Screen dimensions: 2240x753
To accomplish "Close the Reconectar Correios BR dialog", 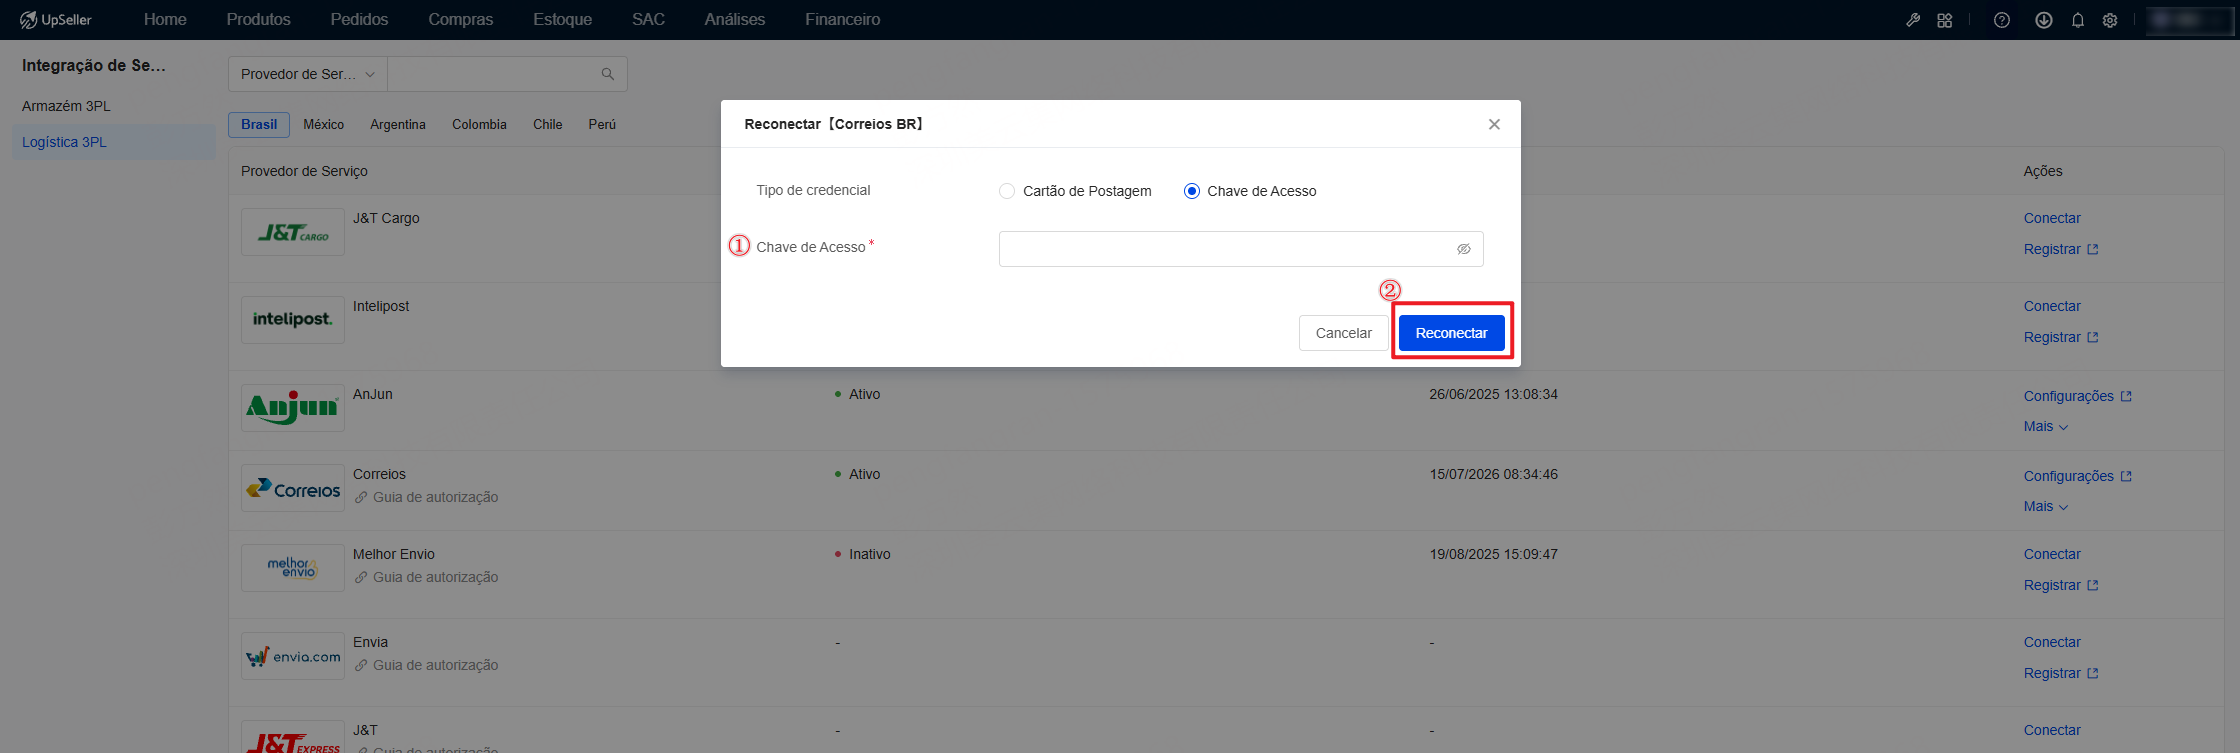I will point(1494,124).
